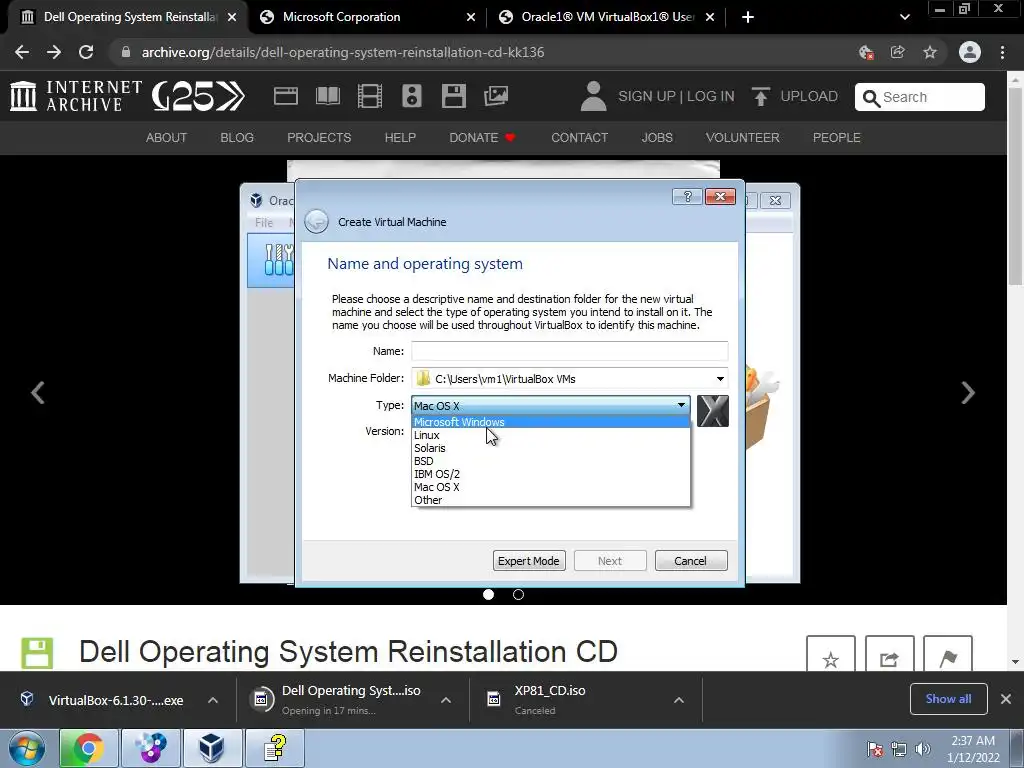Click the dialog back arrow icon
This screenshot has height=768, width=1024.
point(317,222)
